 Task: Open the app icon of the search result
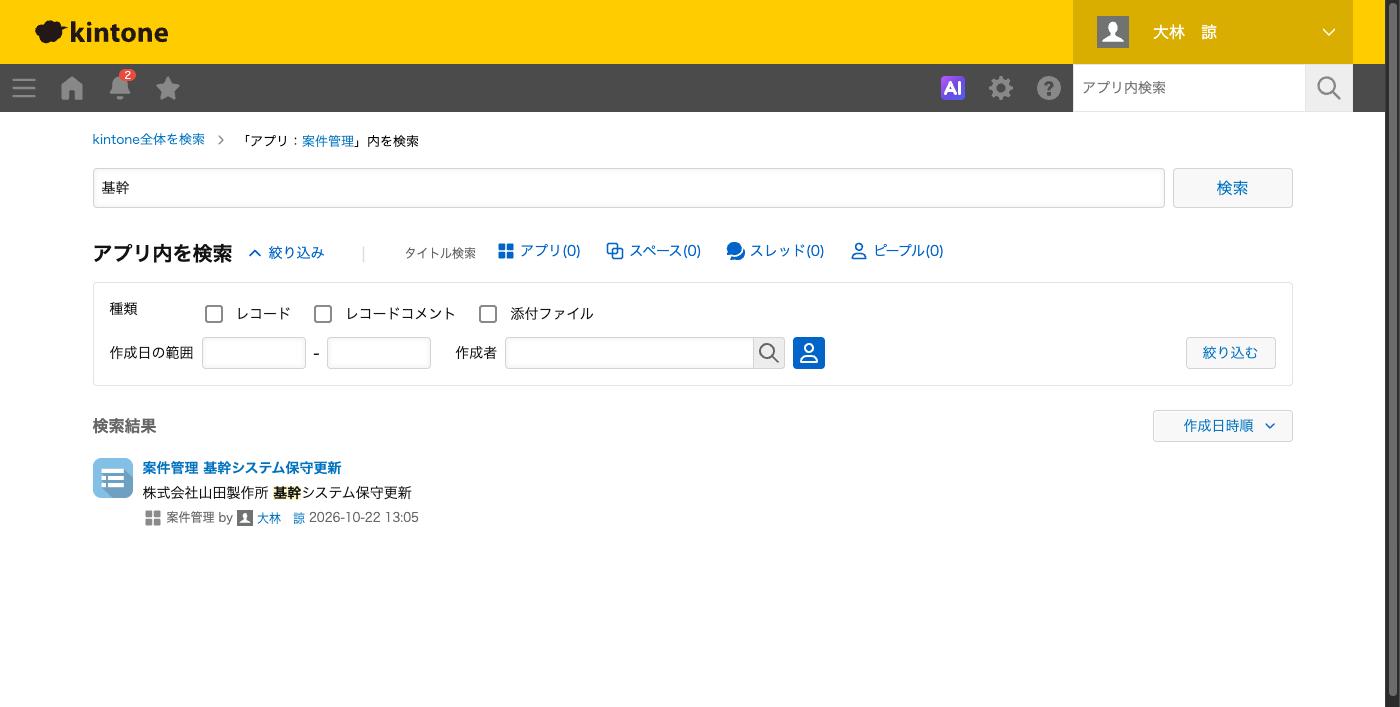(113, 478)
